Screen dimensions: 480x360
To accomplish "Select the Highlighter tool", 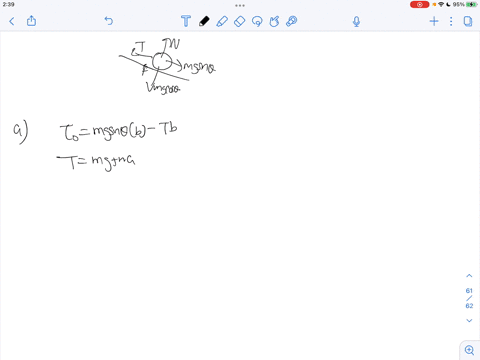I will (222, 21).
